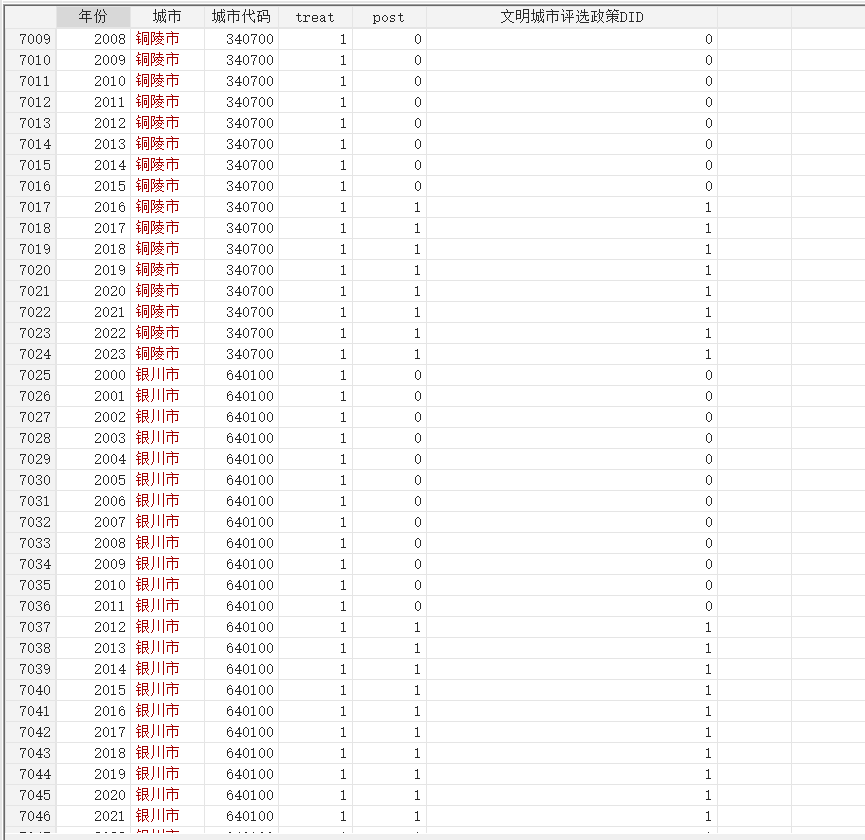Click 铜陵市 cell in row 7010

pos(167,60)
